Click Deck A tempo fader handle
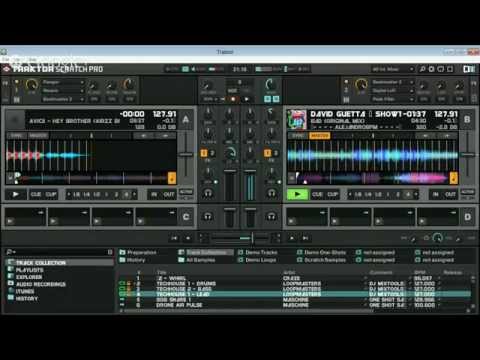 click(186, 155)
